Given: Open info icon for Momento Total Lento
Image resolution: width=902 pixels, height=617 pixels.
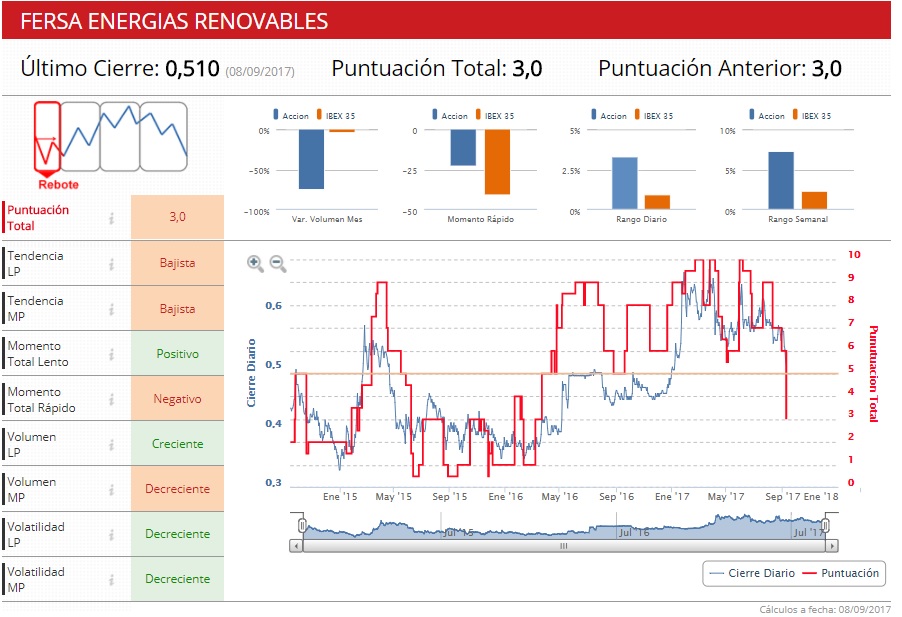Looking at the screenshot, I should coord(112,354).
